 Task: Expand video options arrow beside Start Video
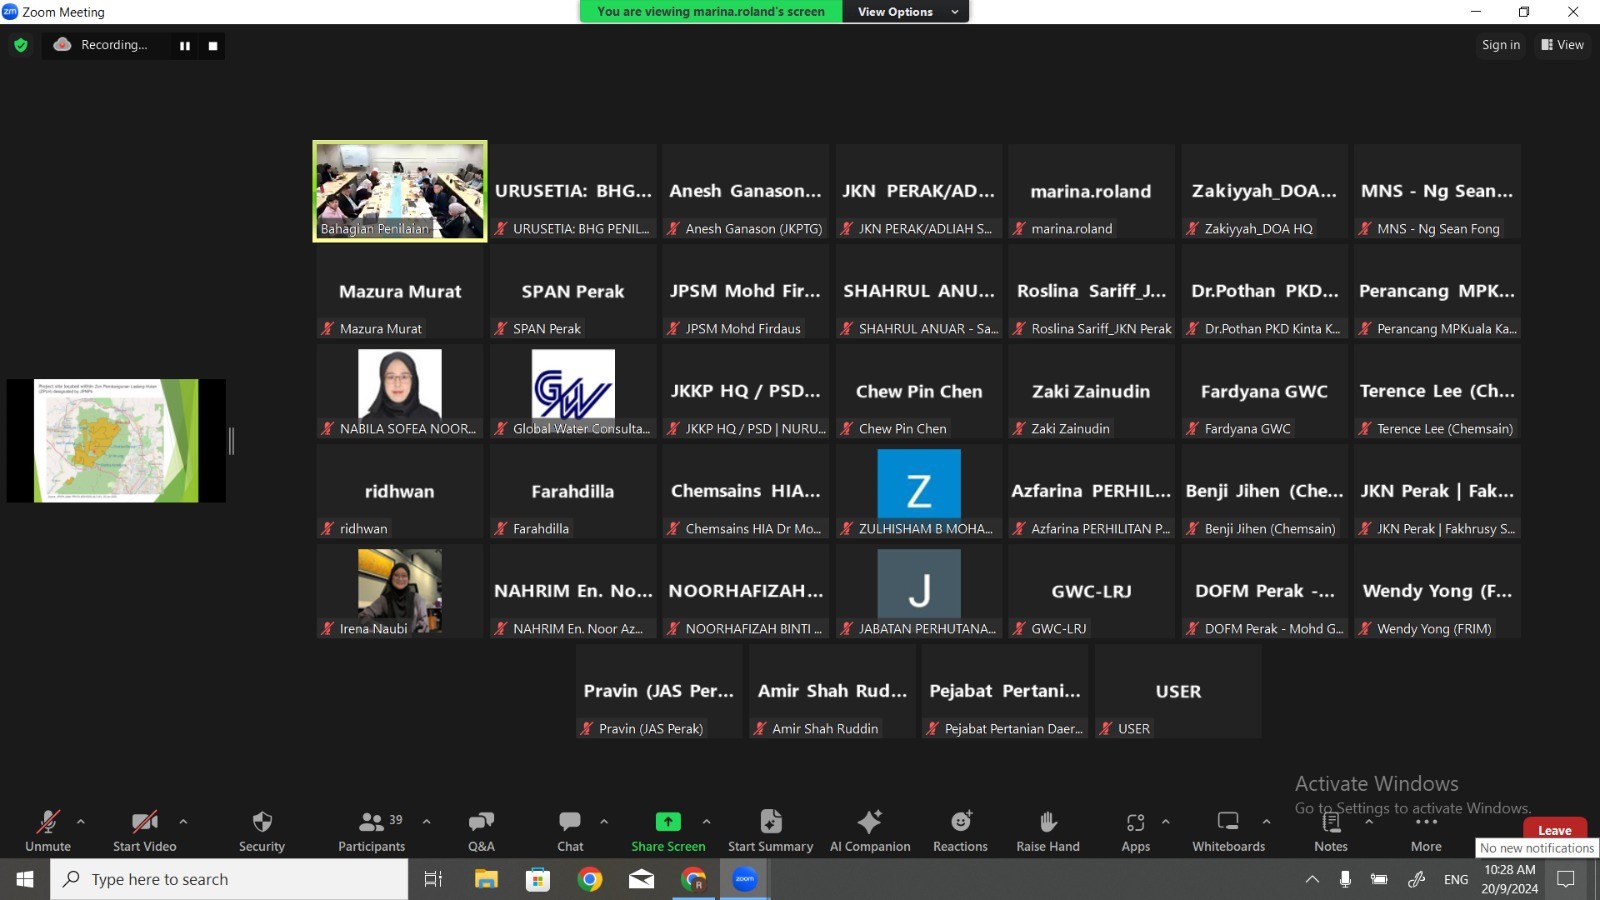click(x=183, y=822)
